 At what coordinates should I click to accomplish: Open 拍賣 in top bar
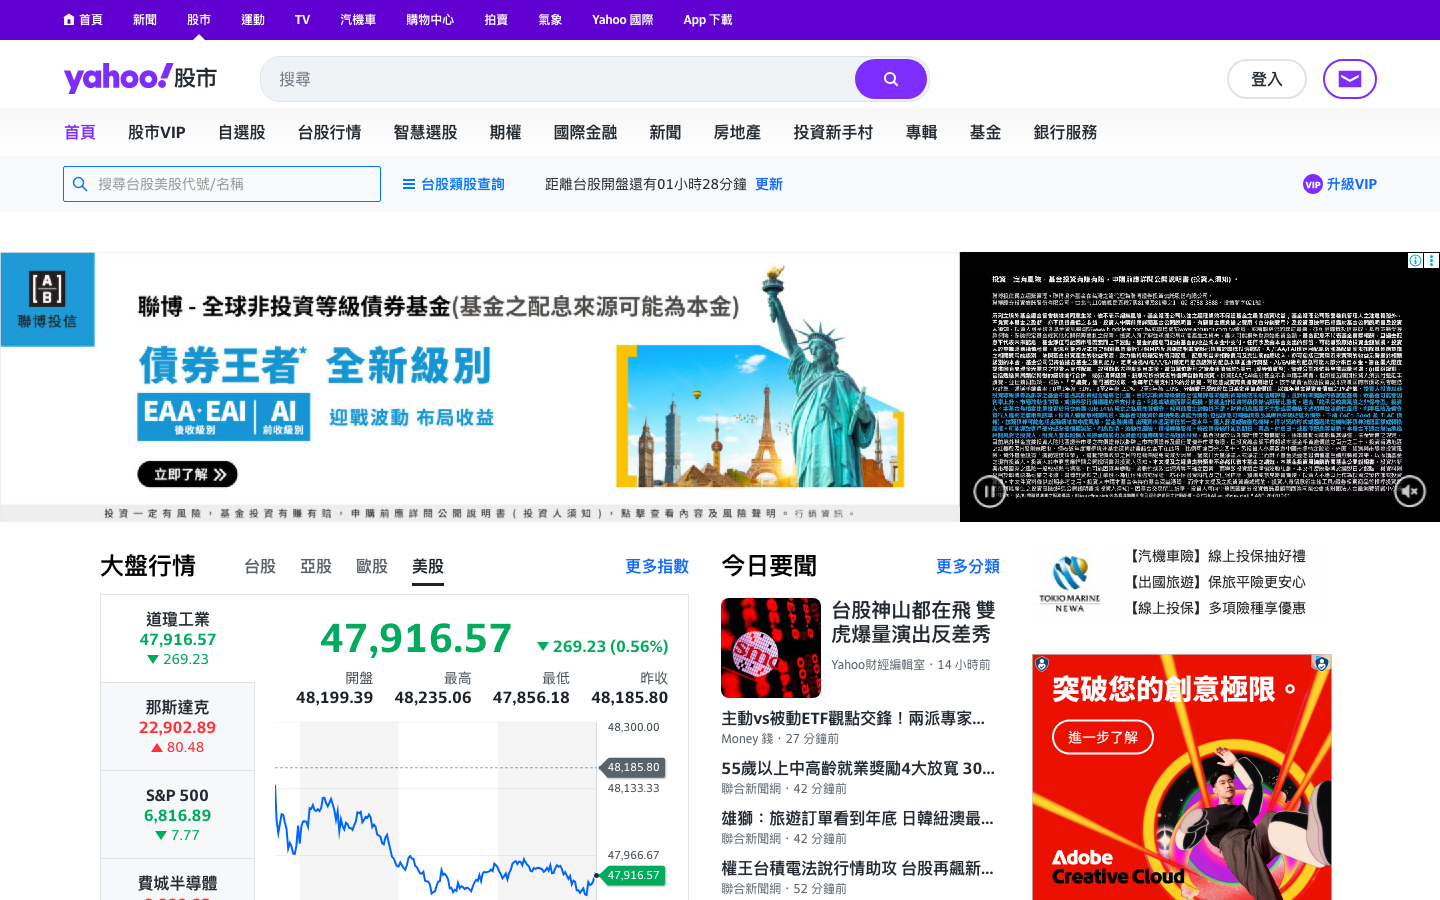tap(496, 19)
